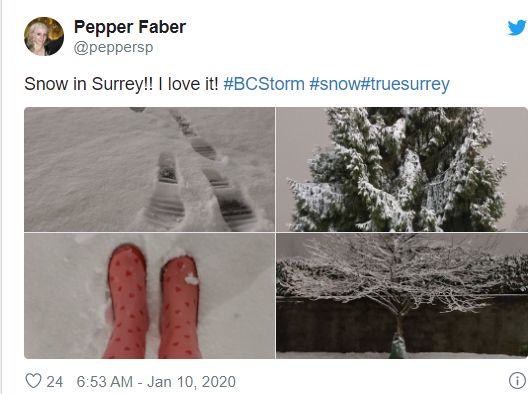Click the 6:53 AM timestamp
The height and width of the screenshot is (394, 528).
point(105,382)
